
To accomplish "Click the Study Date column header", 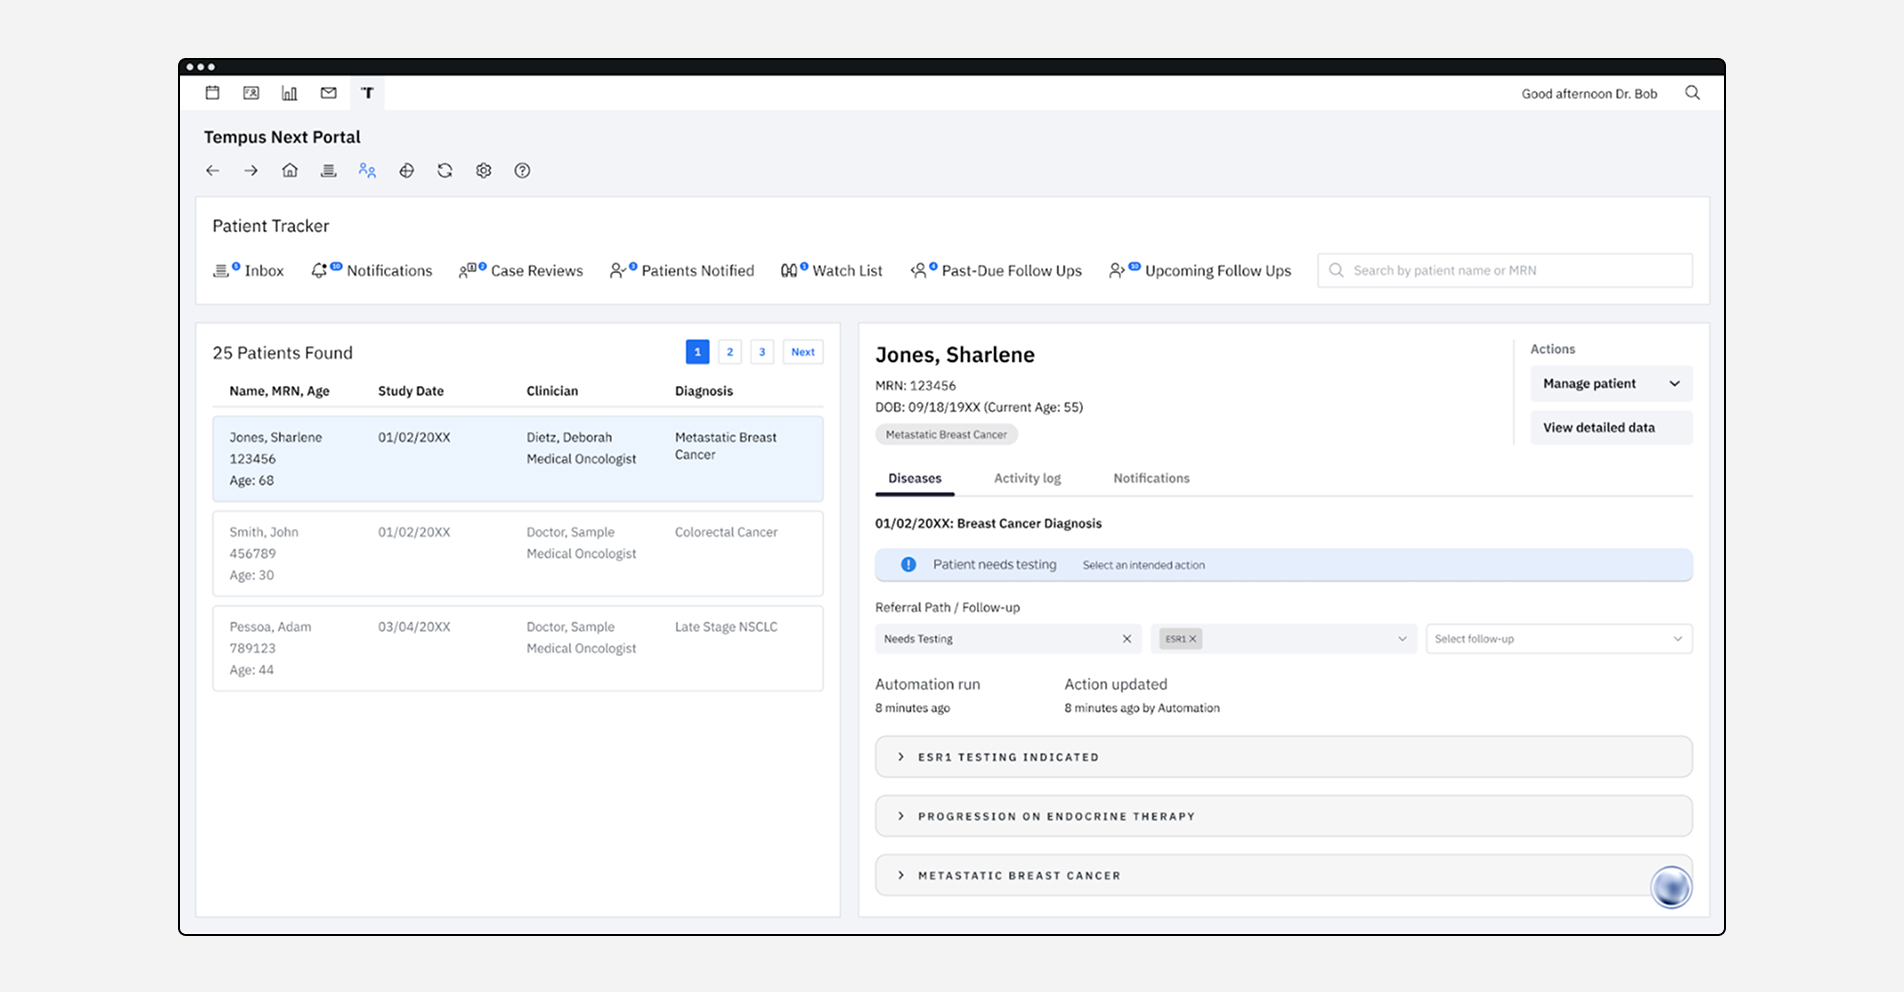I will click(x=411, y=391).
